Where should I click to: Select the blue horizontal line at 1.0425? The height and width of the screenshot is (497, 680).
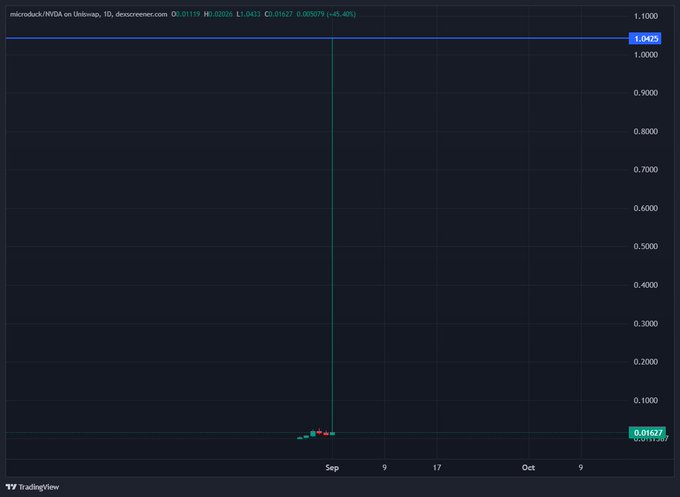click(x=317, y=38)
